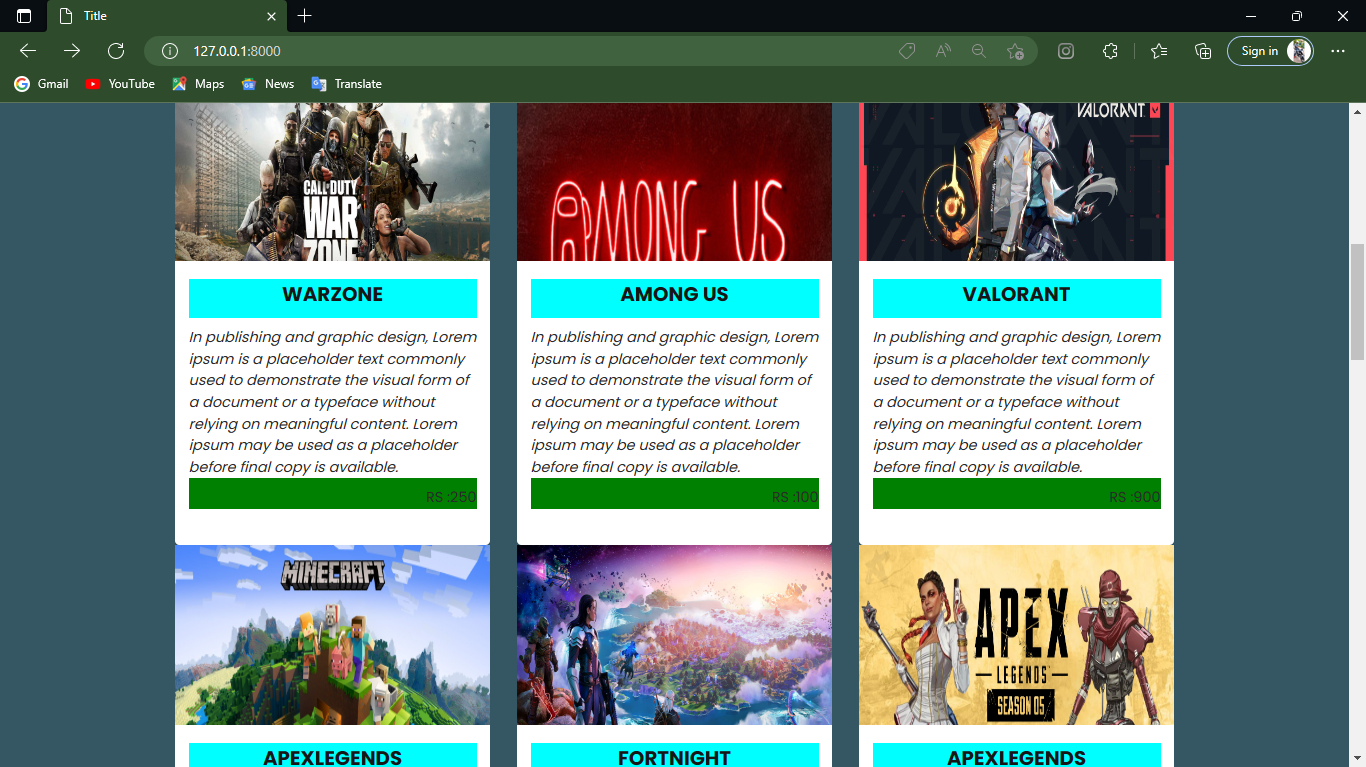Click the RS :100 price bar
This screenshot has width=1366, height=767.
[x=675, y=493]
